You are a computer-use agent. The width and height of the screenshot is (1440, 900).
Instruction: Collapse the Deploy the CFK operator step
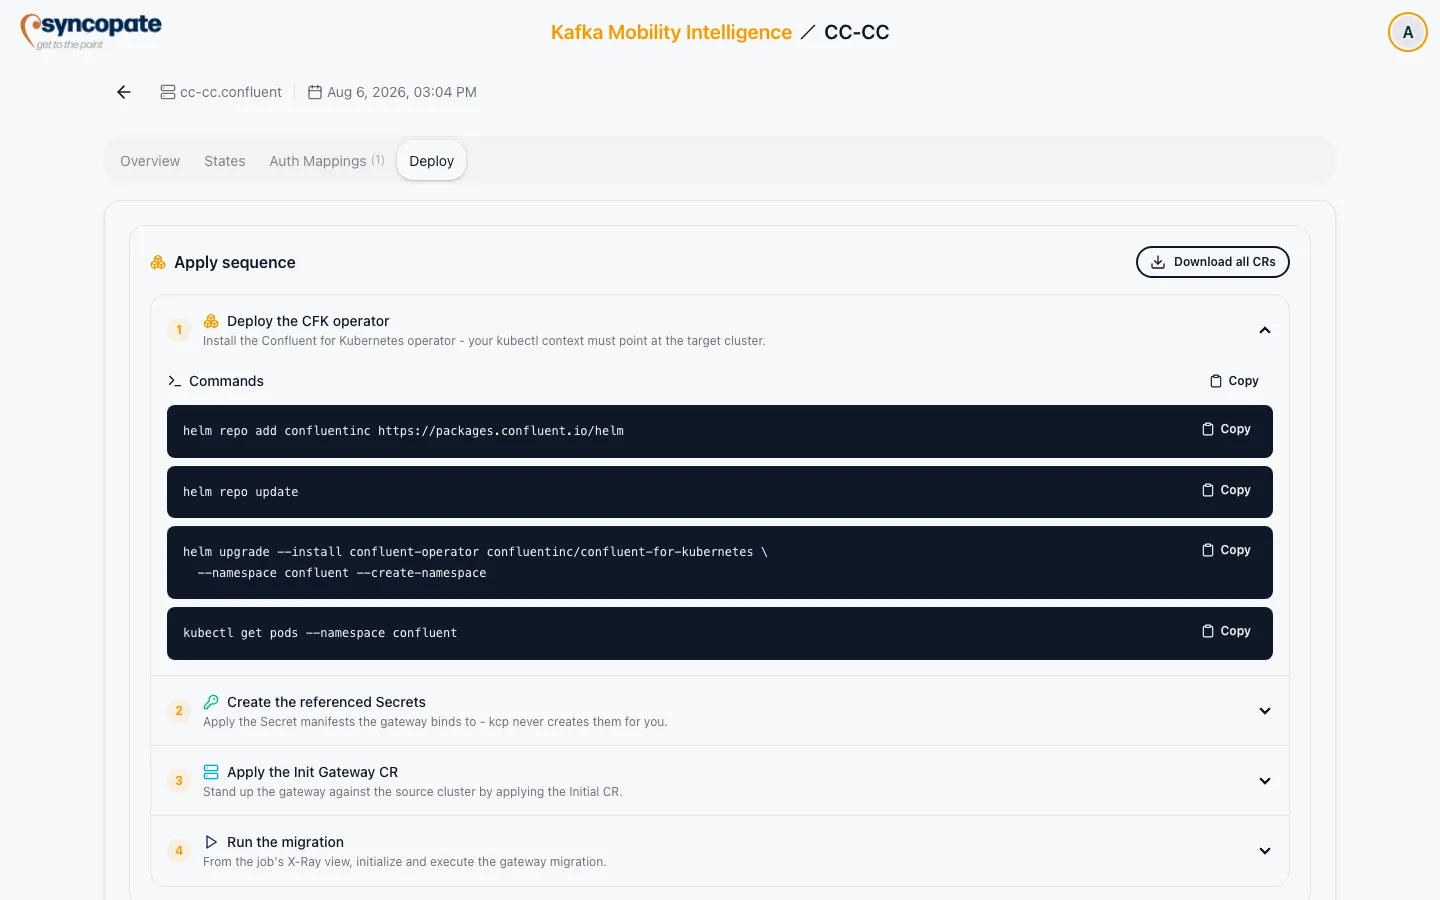[1265, 330]
